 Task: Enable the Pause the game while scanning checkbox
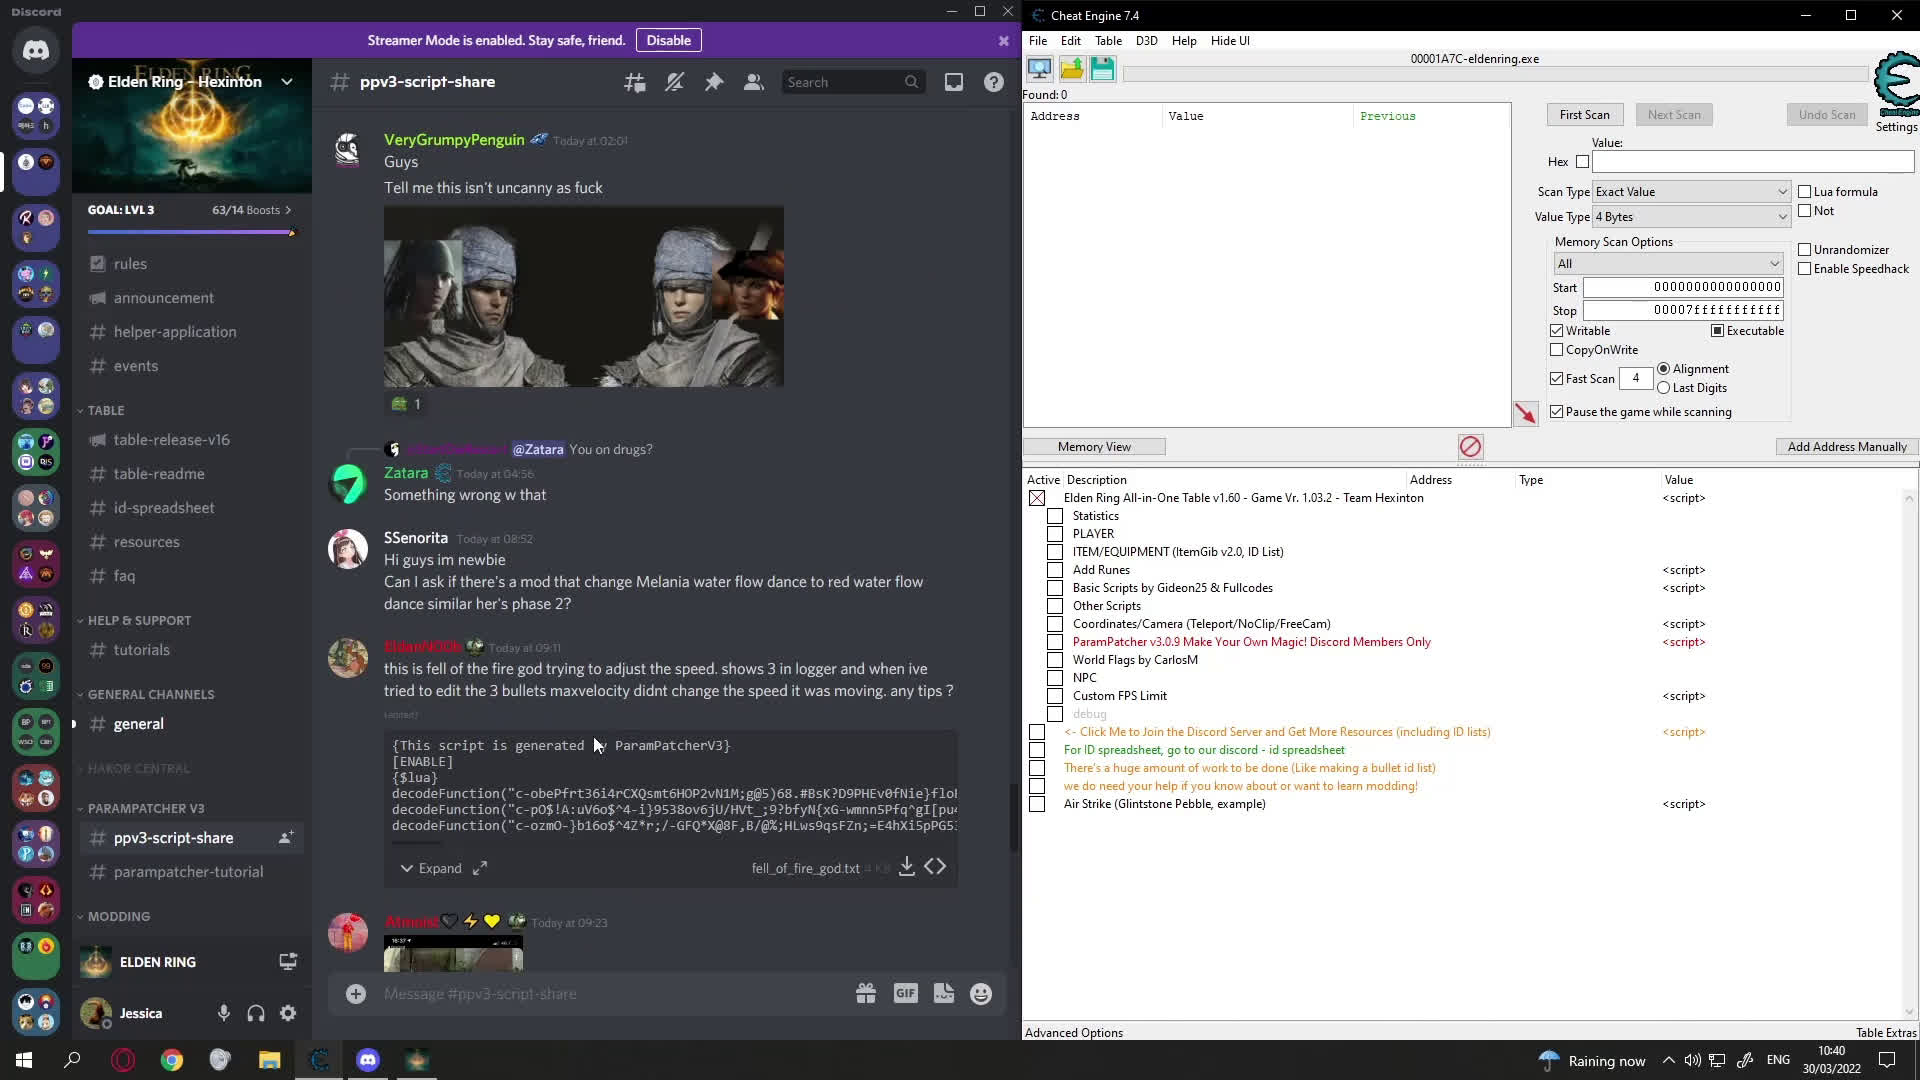[x=1557, y=411]
